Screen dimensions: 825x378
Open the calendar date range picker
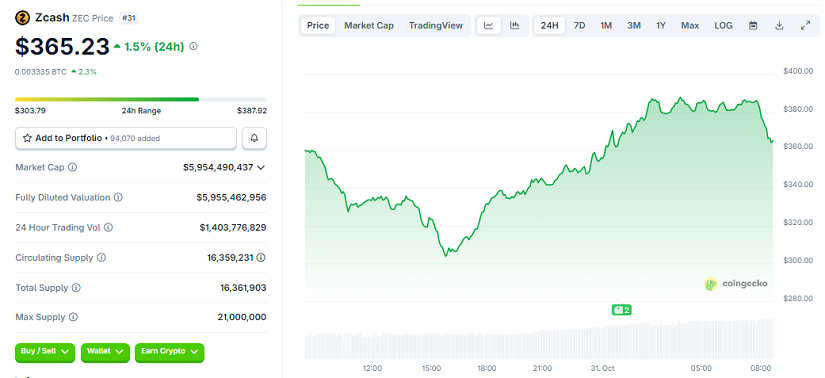(753, 25)
